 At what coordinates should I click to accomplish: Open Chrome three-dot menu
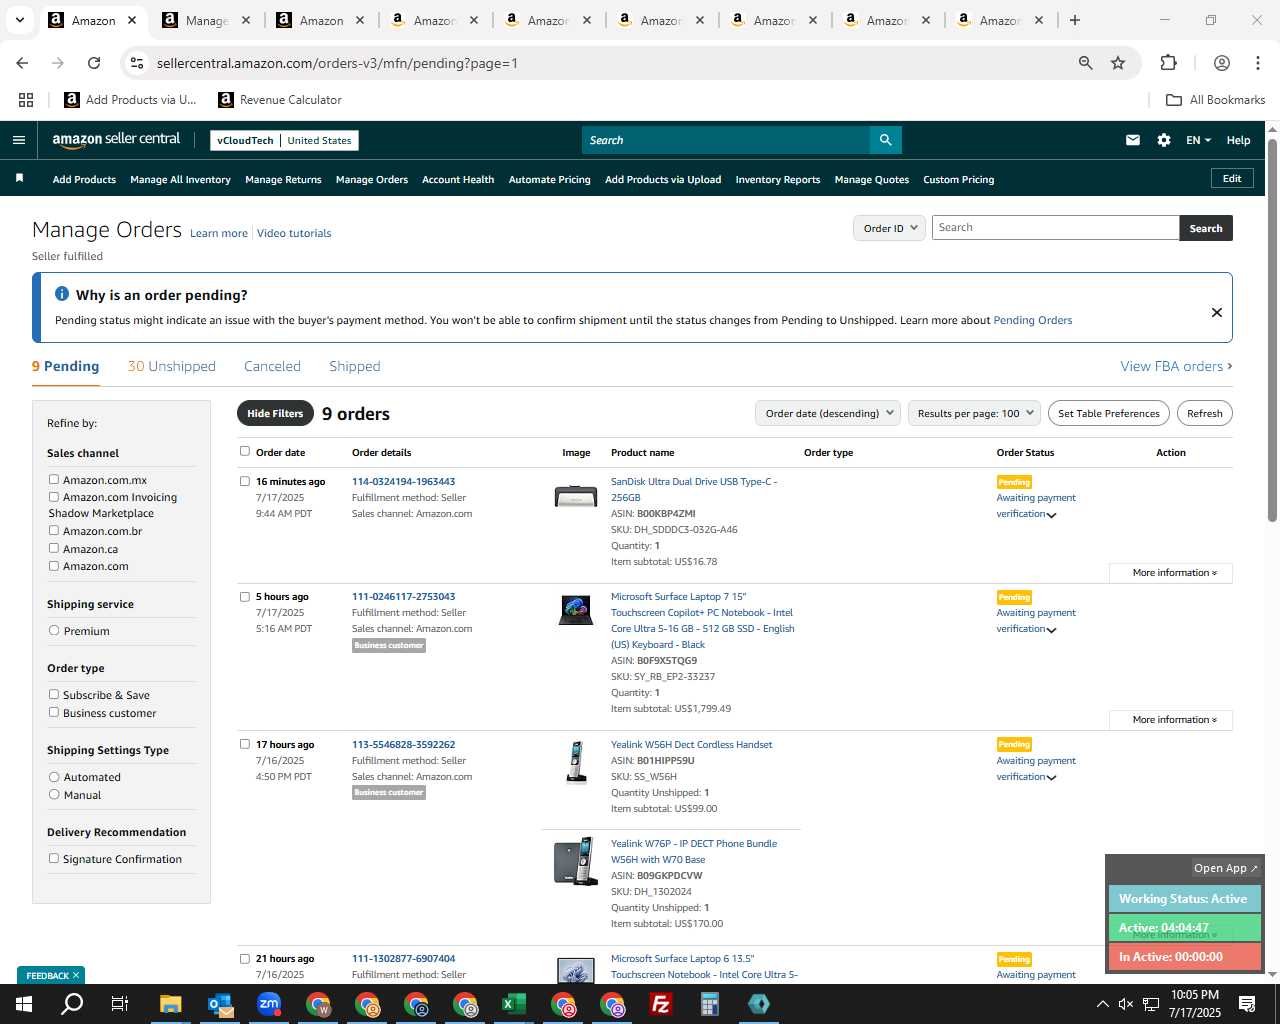click(x=1257, y=63)
